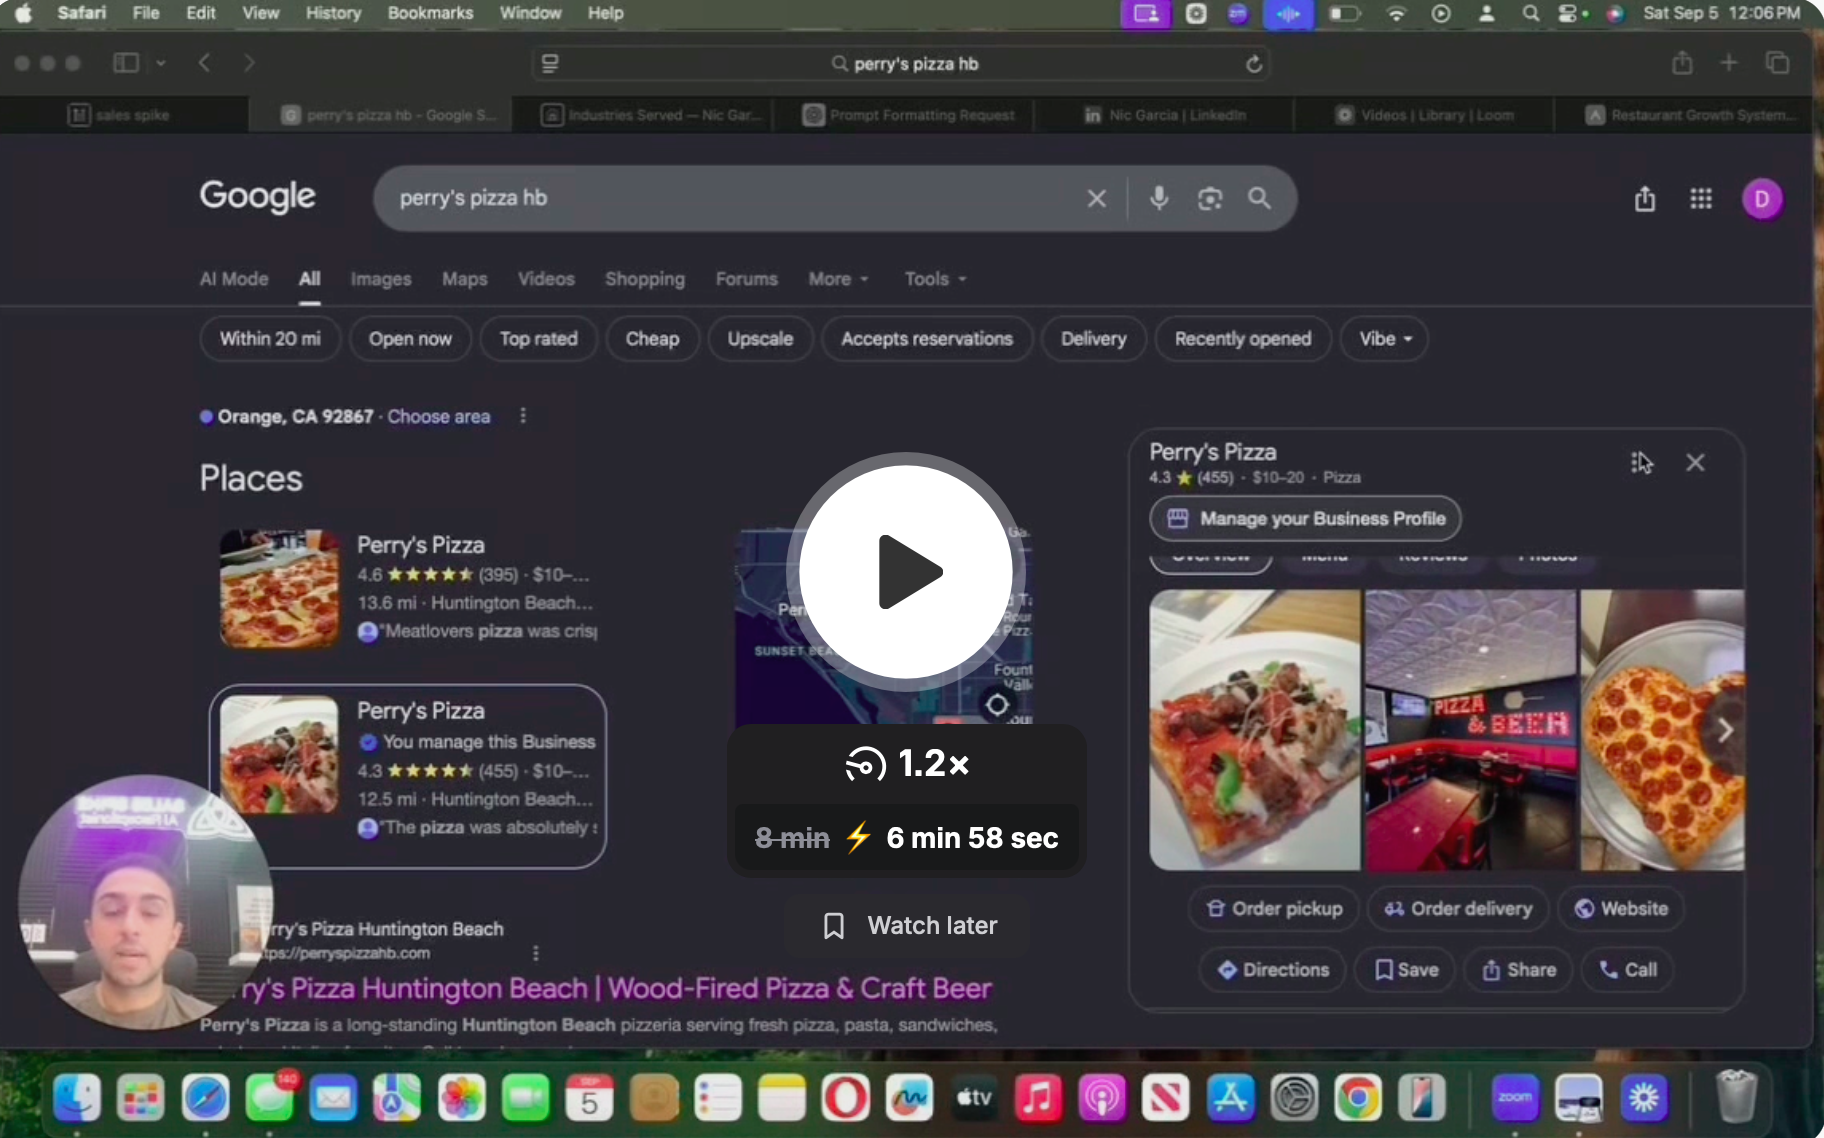Click the Watch later bookmark button
Viewport: 1824px width, 1138px height.
pos(908,926)
